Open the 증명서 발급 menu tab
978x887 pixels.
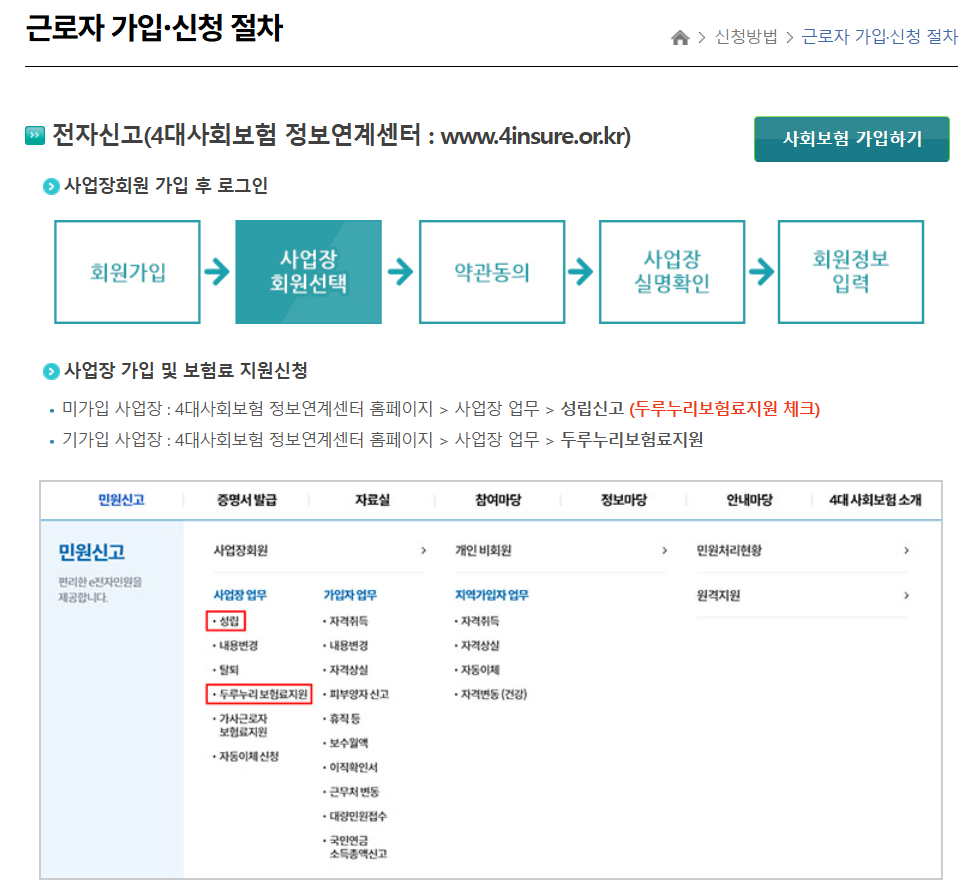[247, 500]
